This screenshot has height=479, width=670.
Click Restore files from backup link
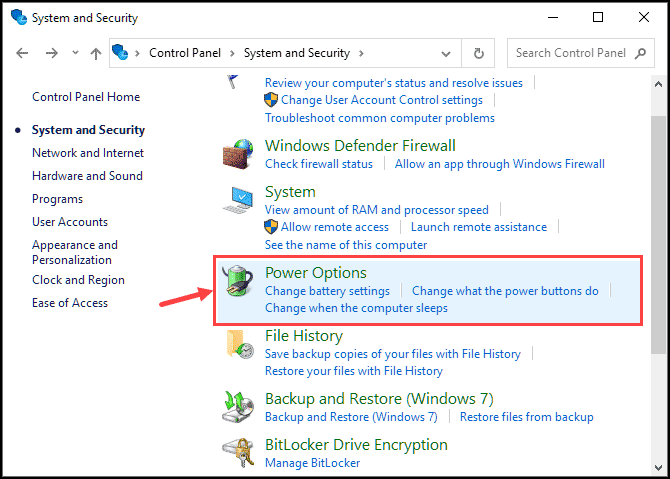click(526, 417)
